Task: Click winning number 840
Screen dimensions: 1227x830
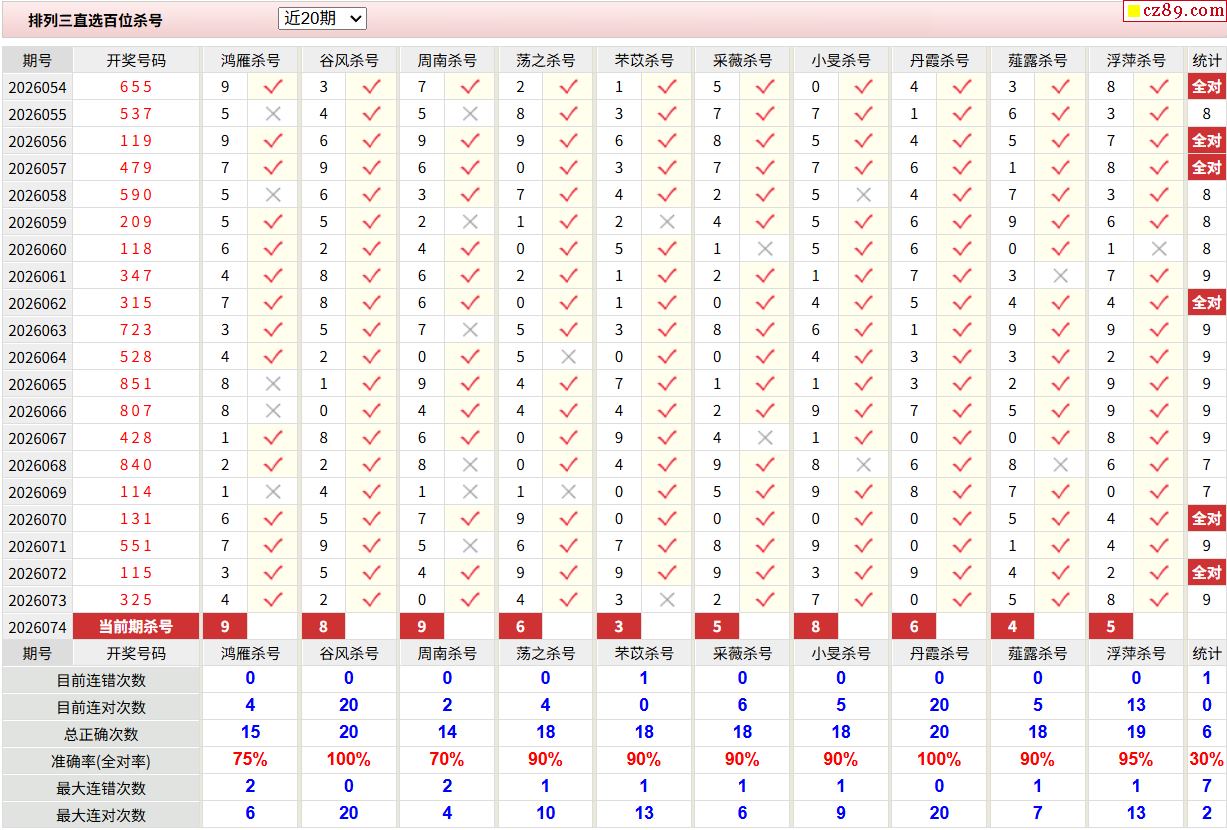Action: [136, 465]
